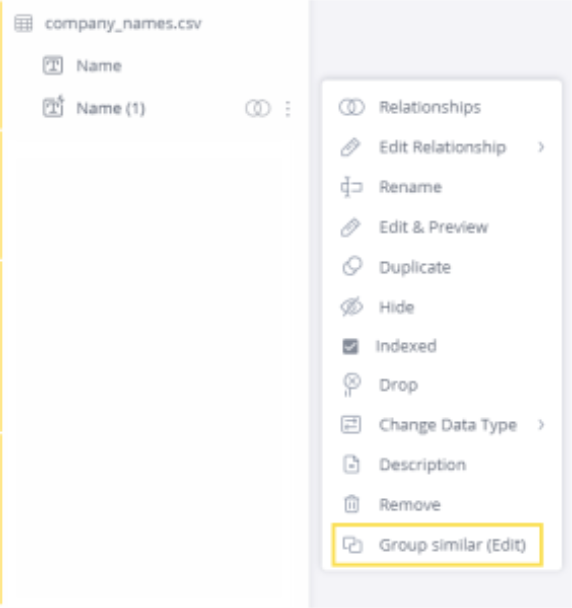Viewport: 572px width, 608px height.
Task: Click the Duplicate overlapping circles icon
Action: pos(352,266)
